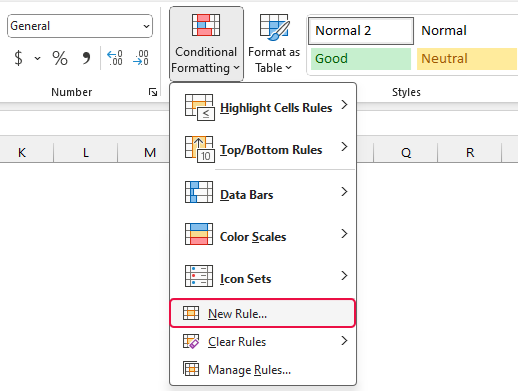Click the Top/Bottom Rules icon

(x=199, y=149)
